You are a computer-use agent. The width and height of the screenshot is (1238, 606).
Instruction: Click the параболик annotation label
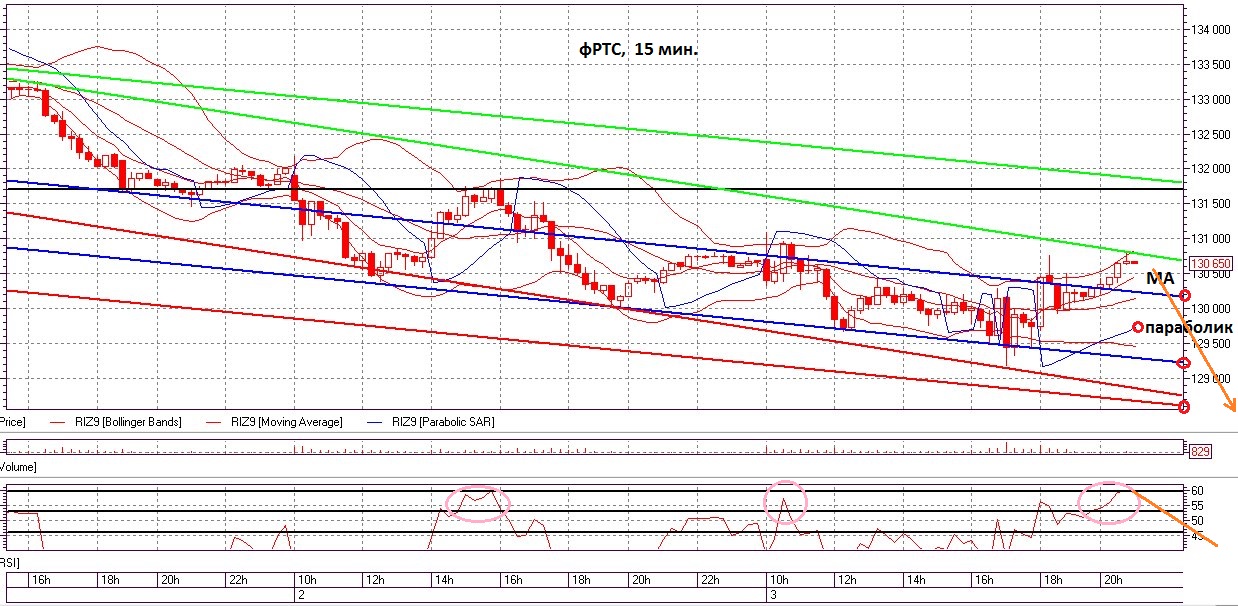(x=1189, y=327)
